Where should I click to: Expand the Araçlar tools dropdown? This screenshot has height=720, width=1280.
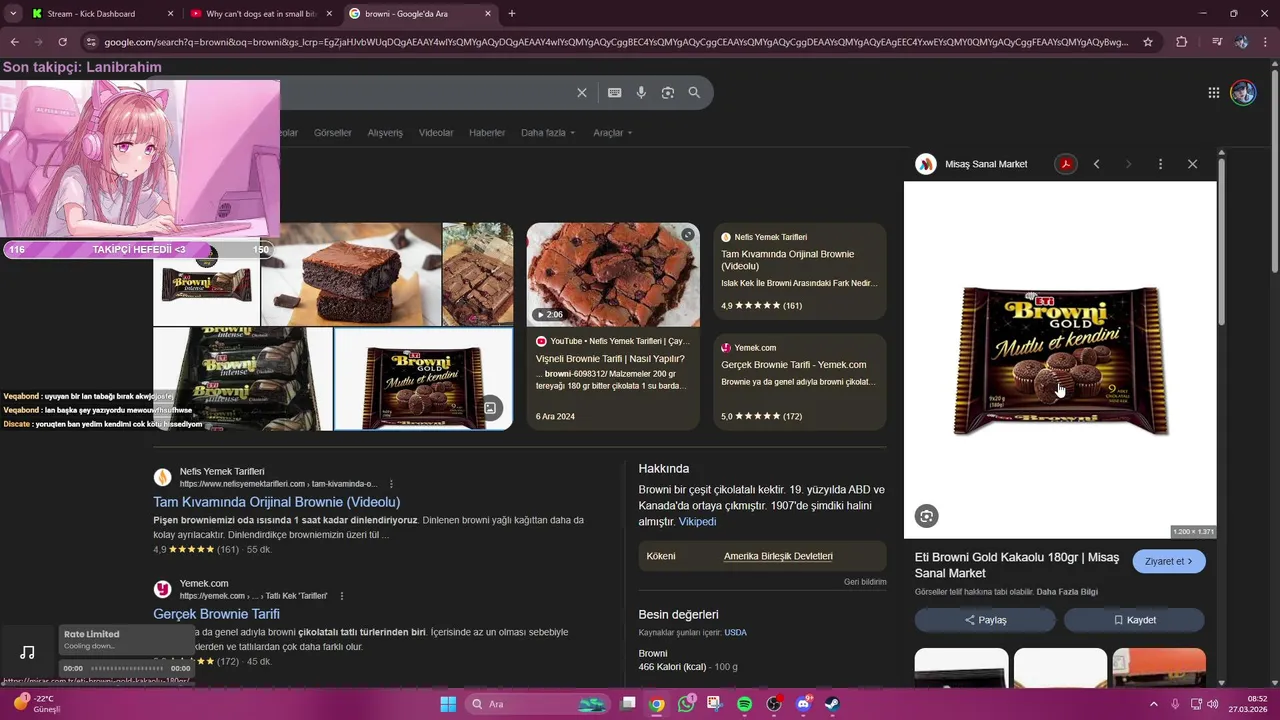(x=613, y=133)
